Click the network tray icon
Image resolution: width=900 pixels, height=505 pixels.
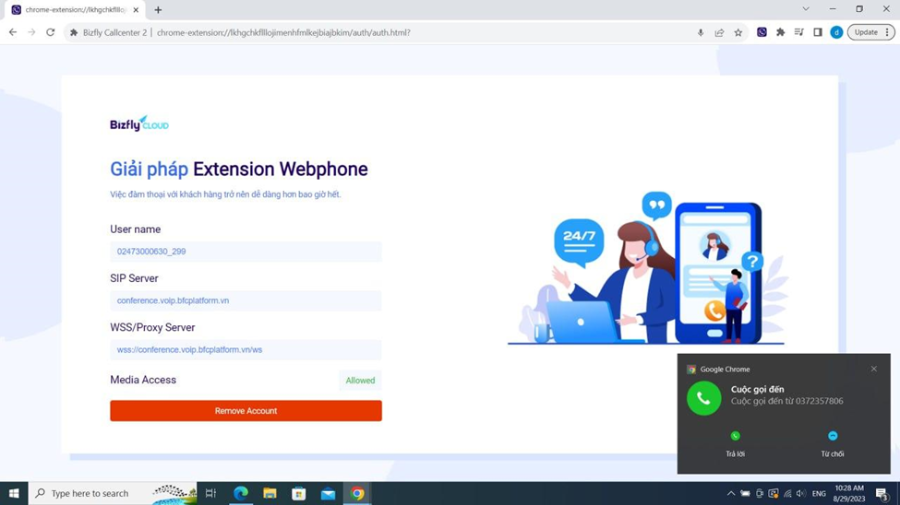click(x=788, y=494)
